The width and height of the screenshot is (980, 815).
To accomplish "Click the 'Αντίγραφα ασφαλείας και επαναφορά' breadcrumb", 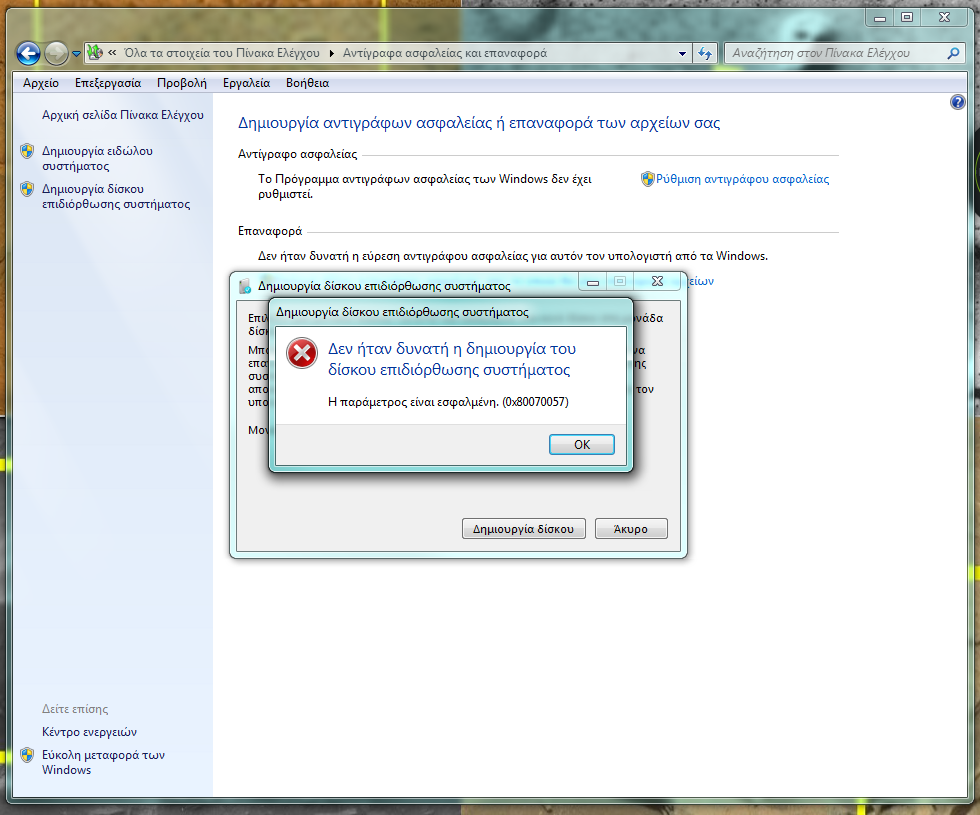I will point(445,53).
